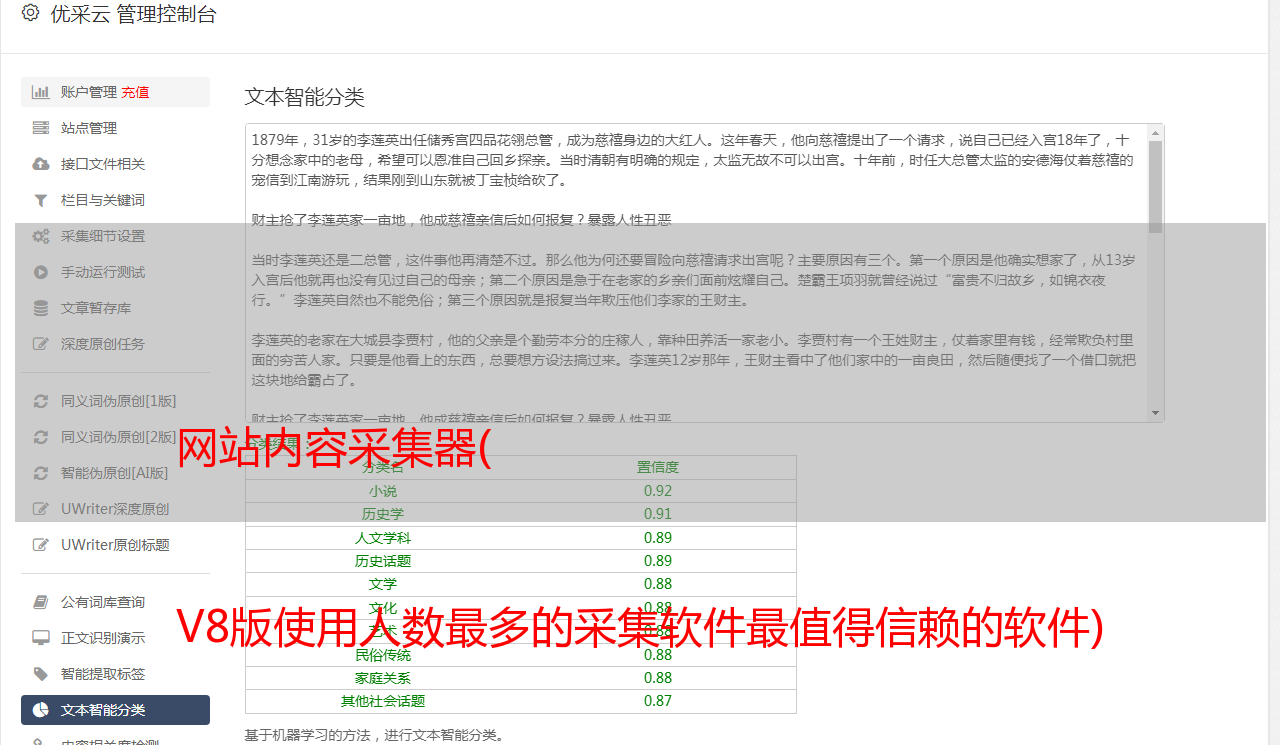Click the 0.89 value in 历史话题 row

(658, 561)
